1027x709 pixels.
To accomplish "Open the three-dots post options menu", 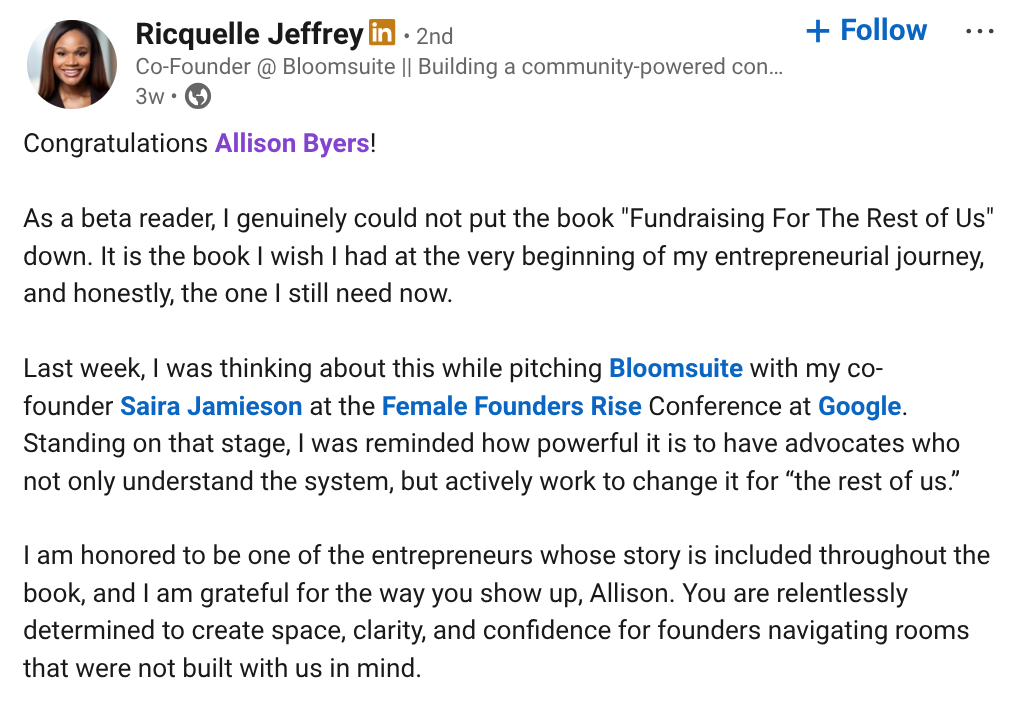I will click(x=979, y=31).
